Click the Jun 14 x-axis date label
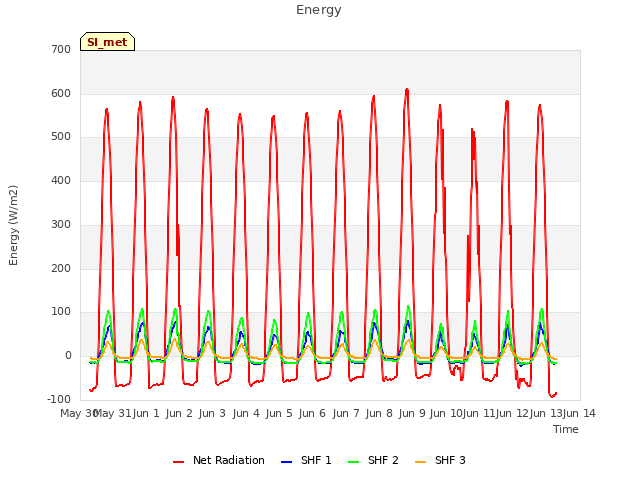 (x=579, y=413)
